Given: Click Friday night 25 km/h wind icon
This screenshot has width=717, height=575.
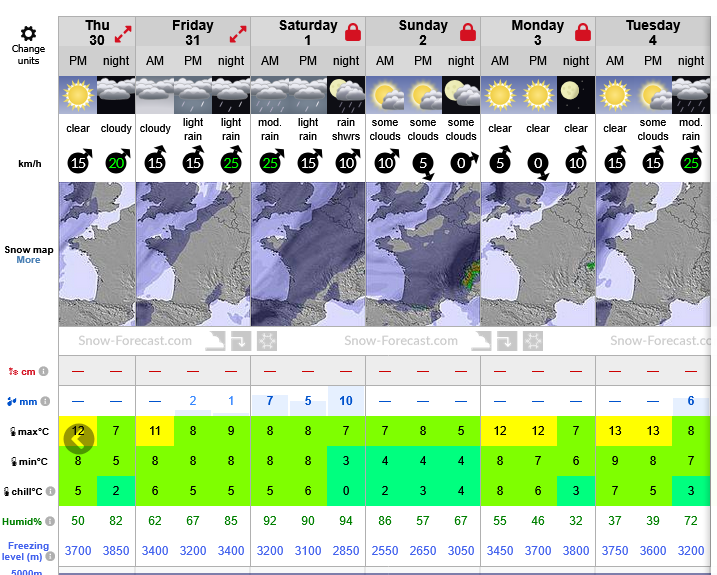Looking at the screenshot, I should coord(232,161).
